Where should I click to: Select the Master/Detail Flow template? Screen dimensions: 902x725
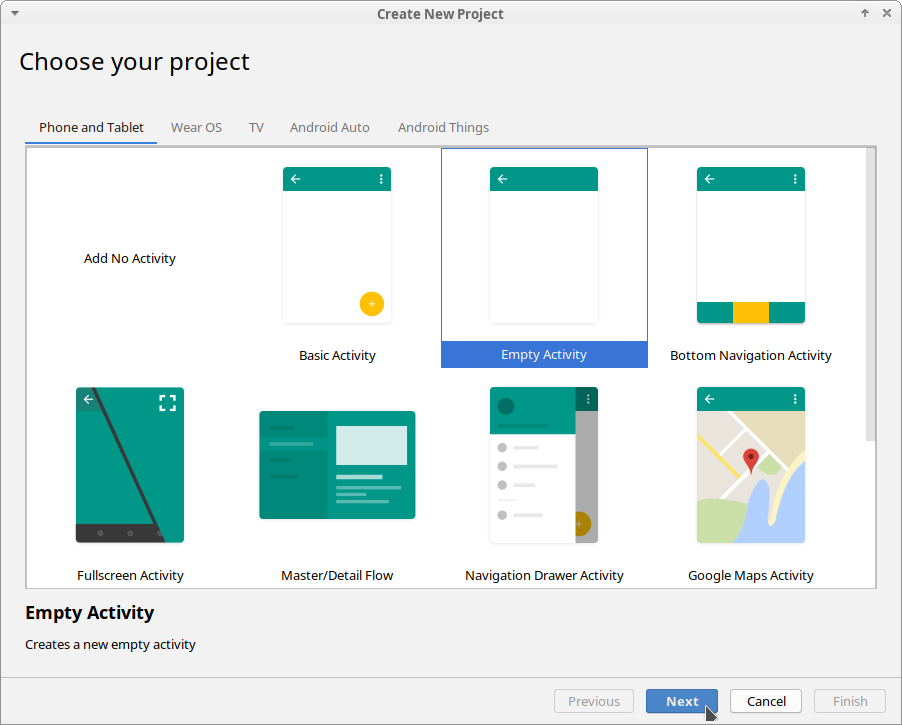pyautogui.click(x=337, y=465)
